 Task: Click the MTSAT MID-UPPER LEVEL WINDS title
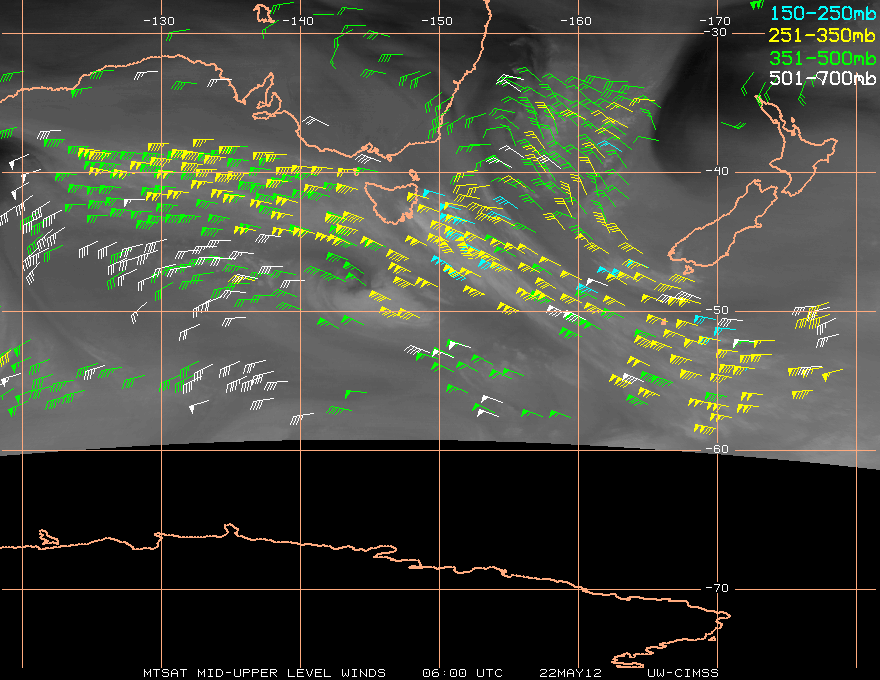pyautogui.click(x=264, y=673)
